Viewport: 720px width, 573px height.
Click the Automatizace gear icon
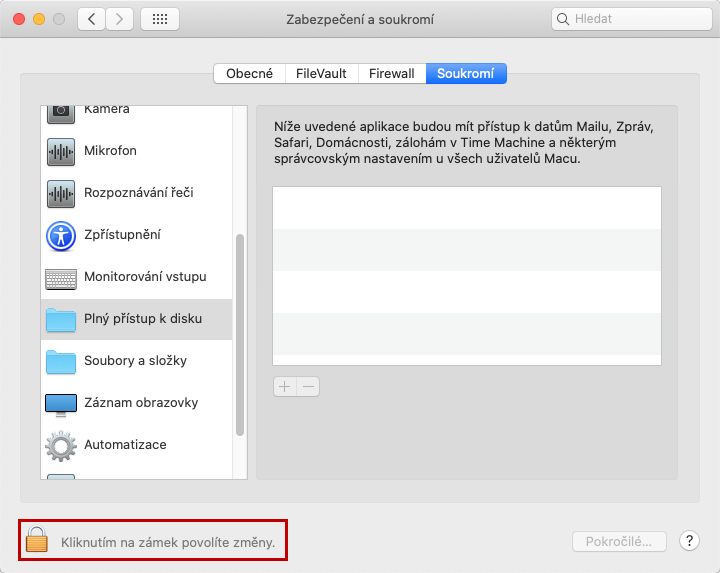pyautogui.click(x=61, y=445)
